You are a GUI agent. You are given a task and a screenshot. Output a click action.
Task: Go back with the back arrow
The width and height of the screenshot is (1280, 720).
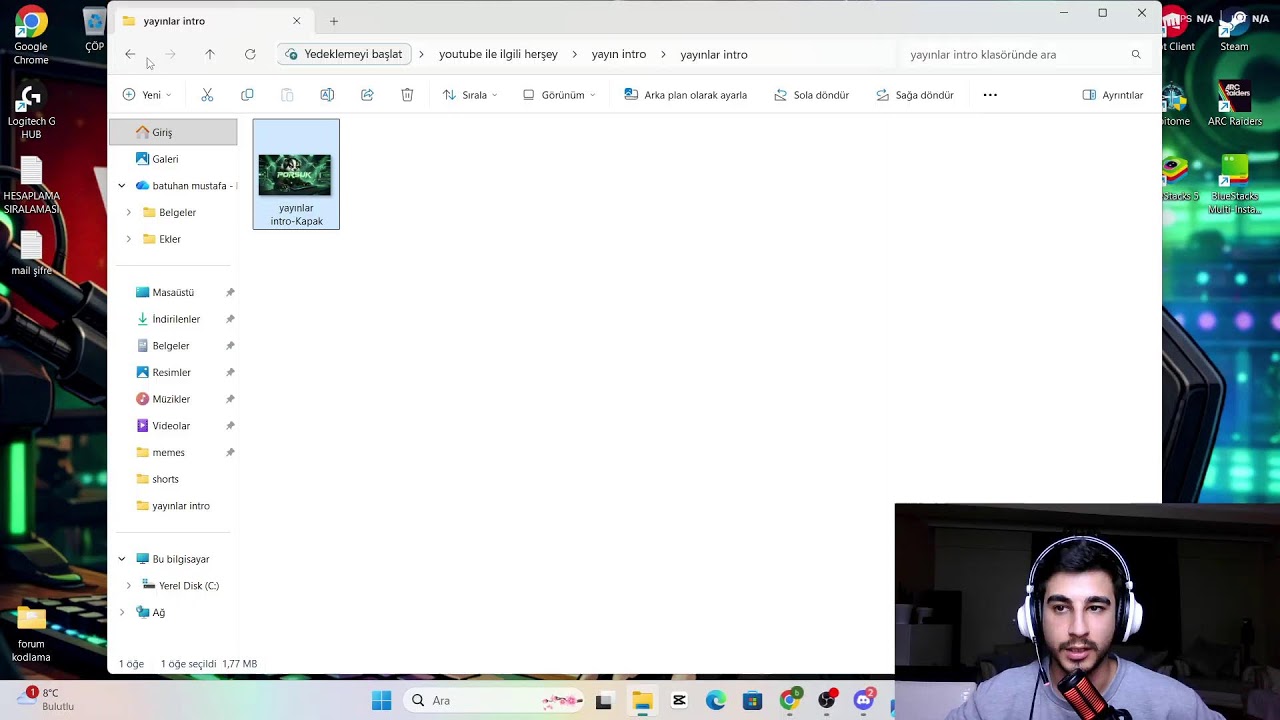[130, 54]
